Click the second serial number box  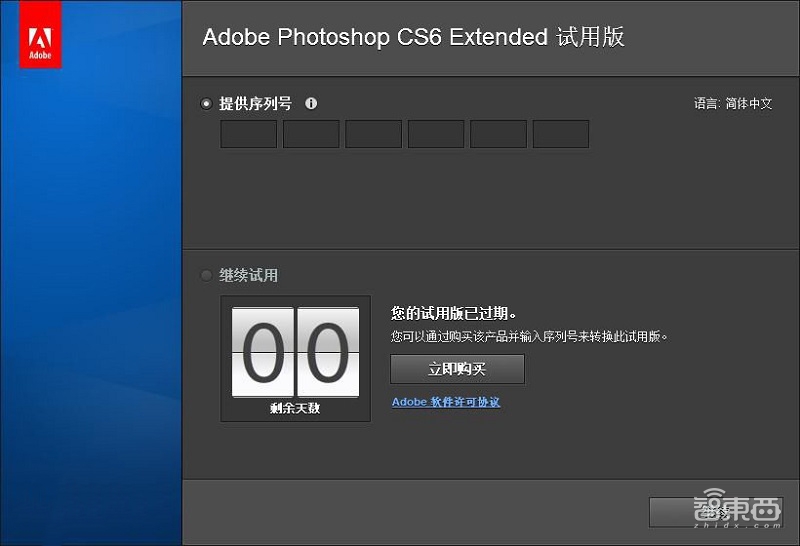[311, 134]
